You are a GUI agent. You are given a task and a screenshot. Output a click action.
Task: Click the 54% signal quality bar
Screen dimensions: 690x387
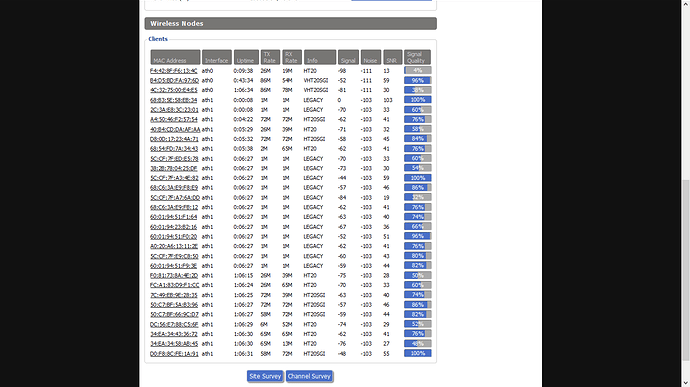coord(418,168)
